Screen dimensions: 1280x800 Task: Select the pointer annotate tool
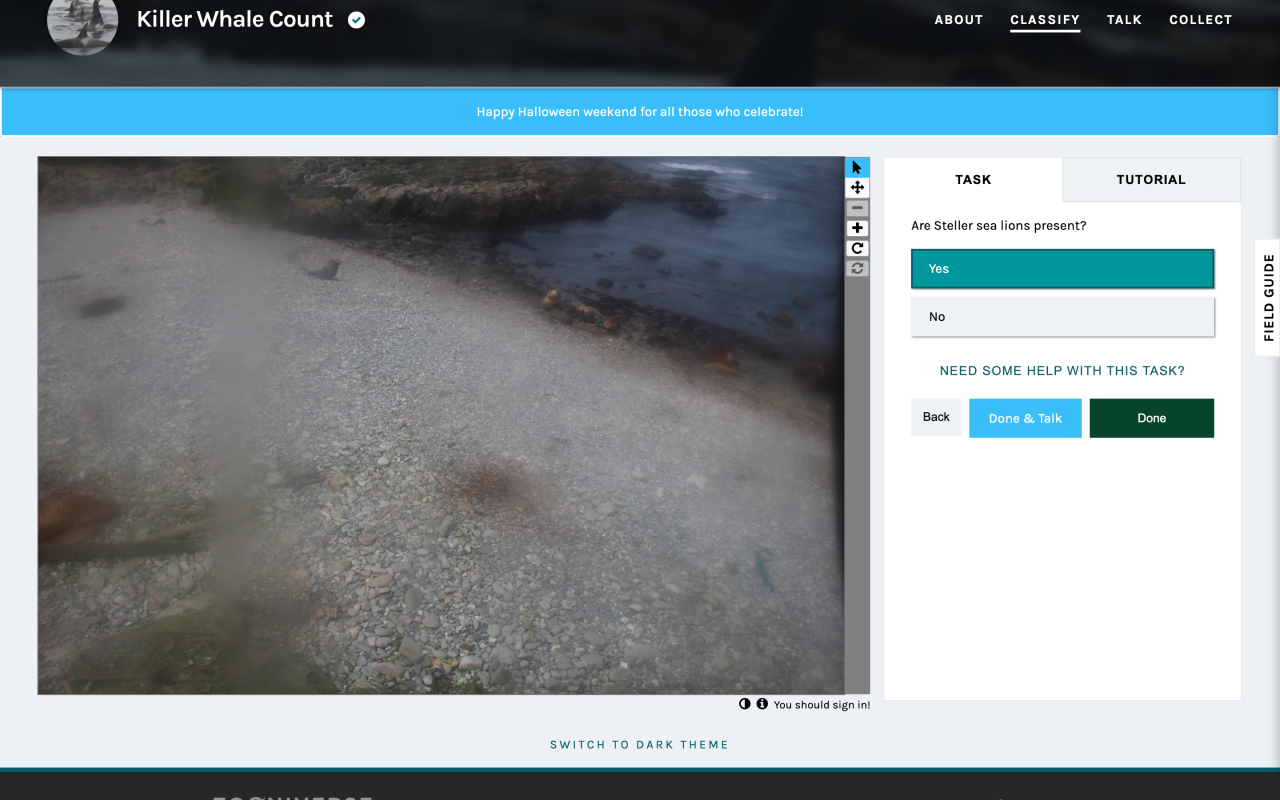tap(857, 168)
